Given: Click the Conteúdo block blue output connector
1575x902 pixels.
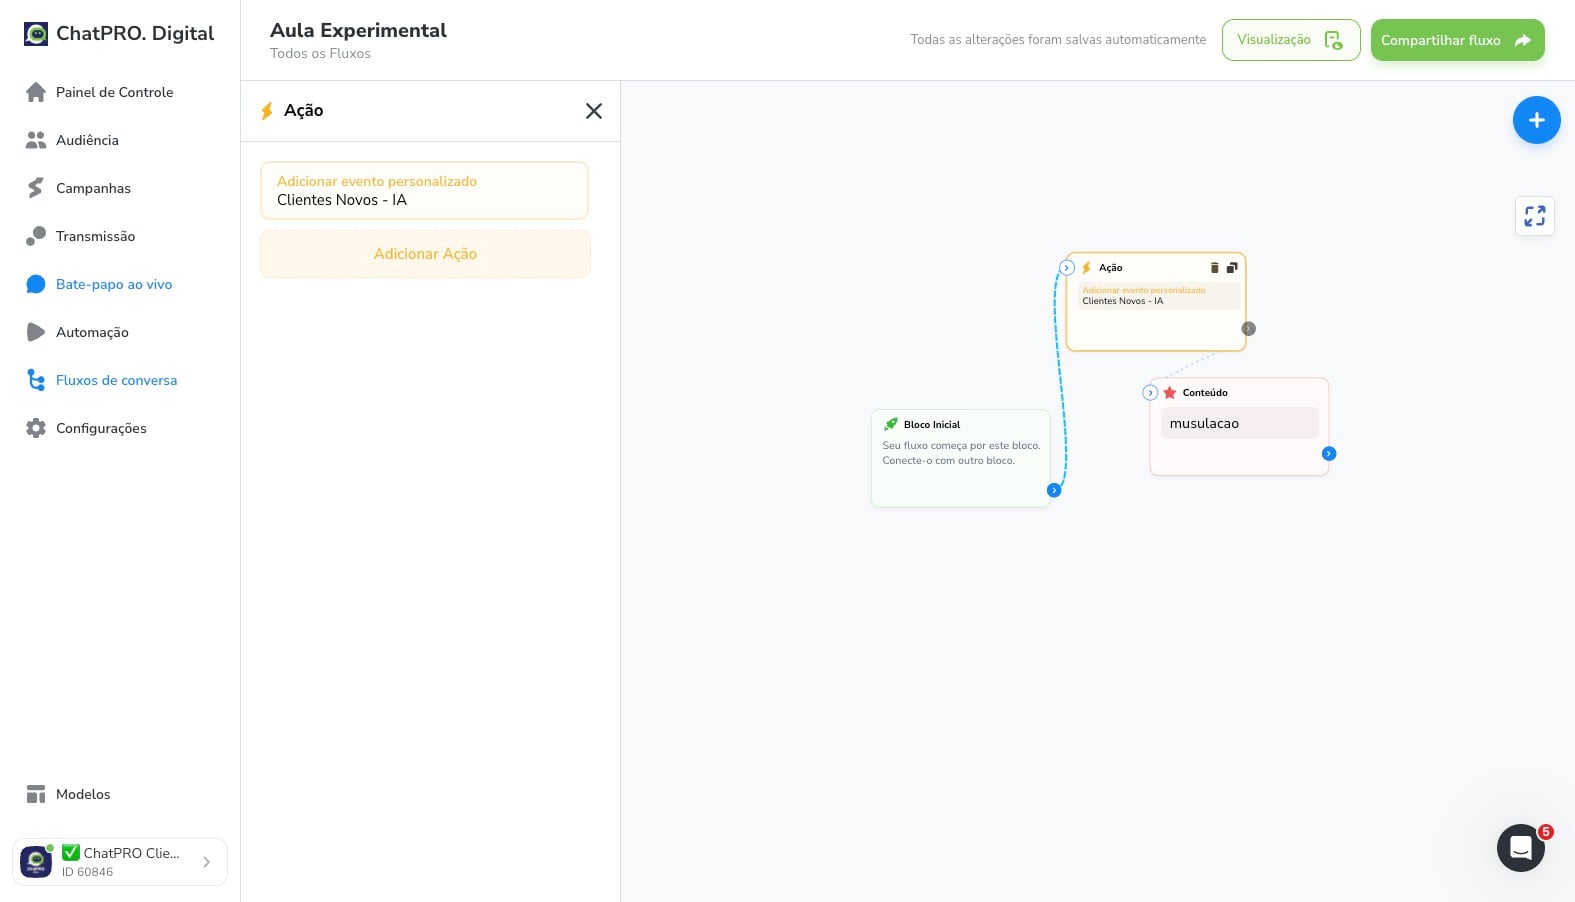Looking at the screenshot, I should click(1329, 454).
